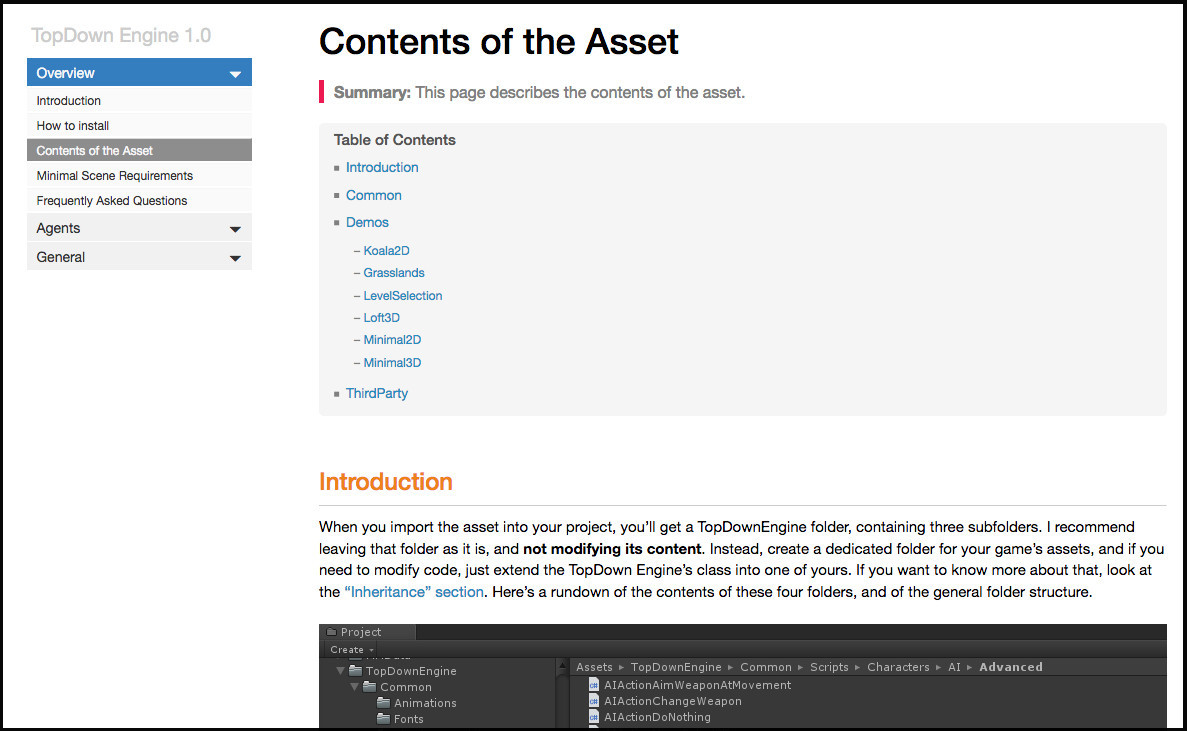The height and width of the screenshot is (731, 1187).
Task: Select the Fonts folder in tree
Action: coord(409,719)
